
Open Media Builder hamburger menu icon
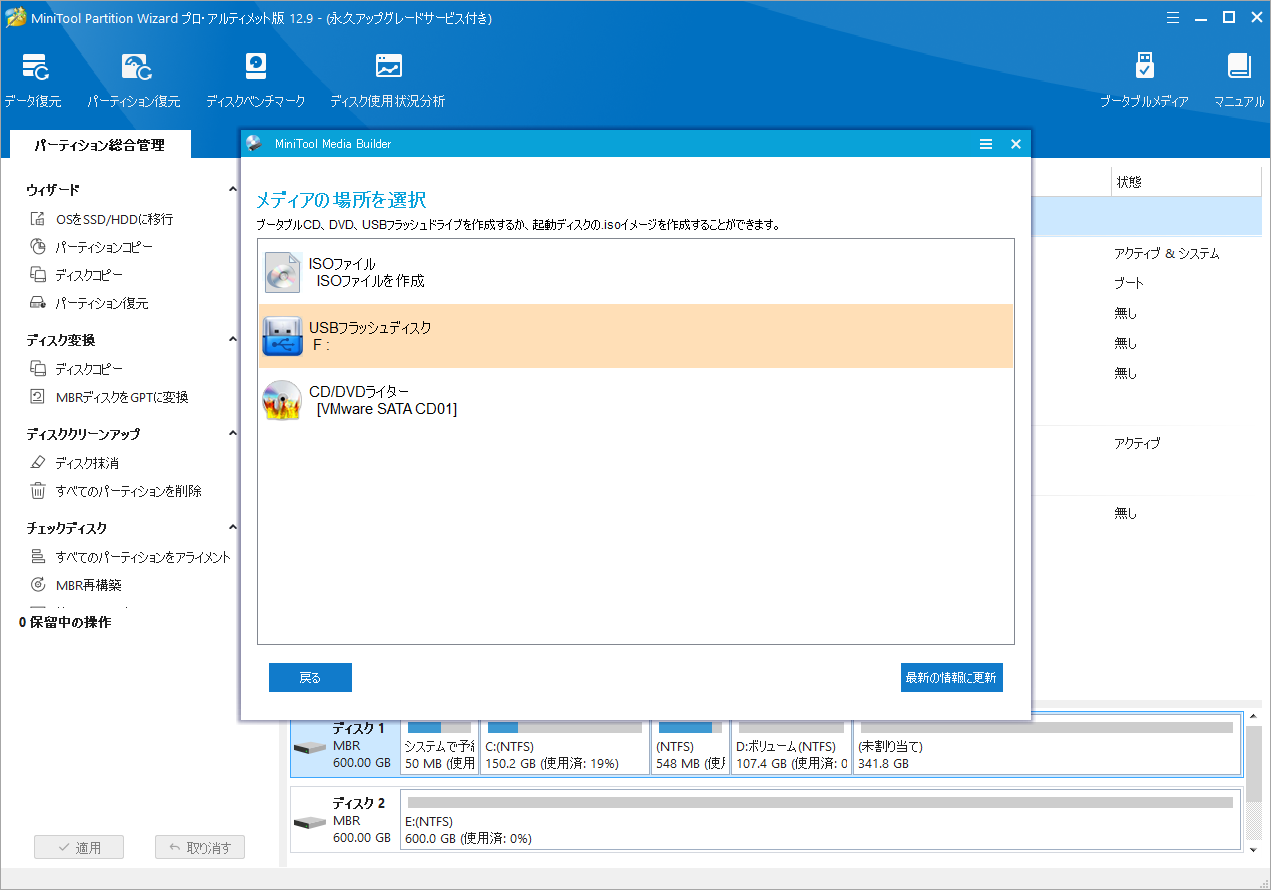pos(986,144)
